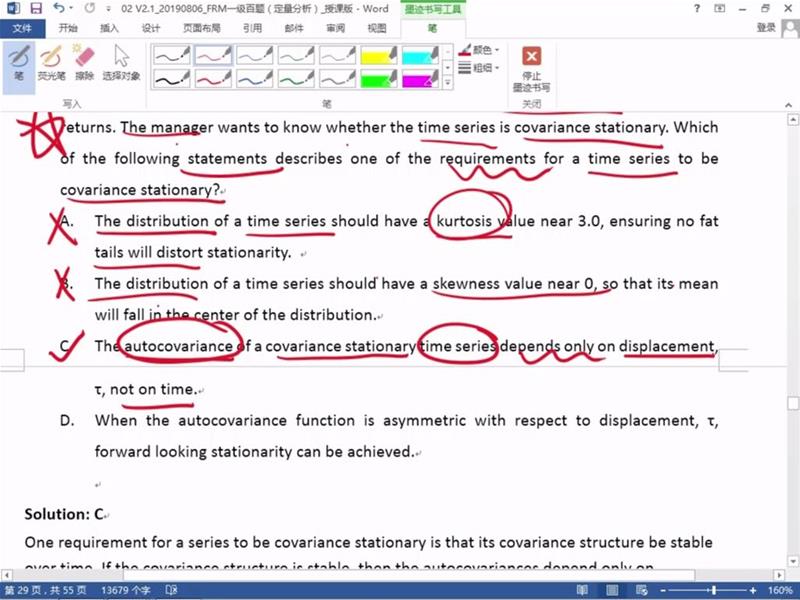Click the vertical scrollbar thumb
800x600 pixels.
pyautogui.click(x=793, y=404)
